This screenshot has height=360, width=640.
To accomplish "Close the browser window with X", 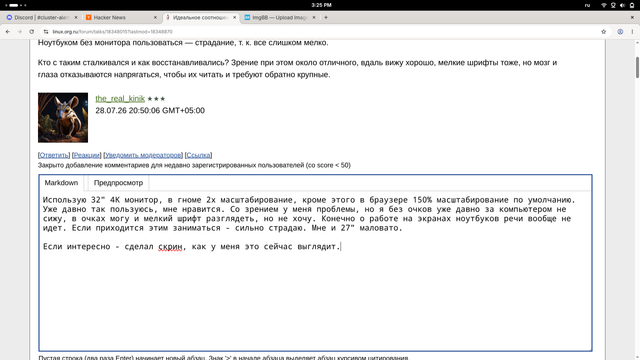I will pyautogui.click(x=632, y=18).
